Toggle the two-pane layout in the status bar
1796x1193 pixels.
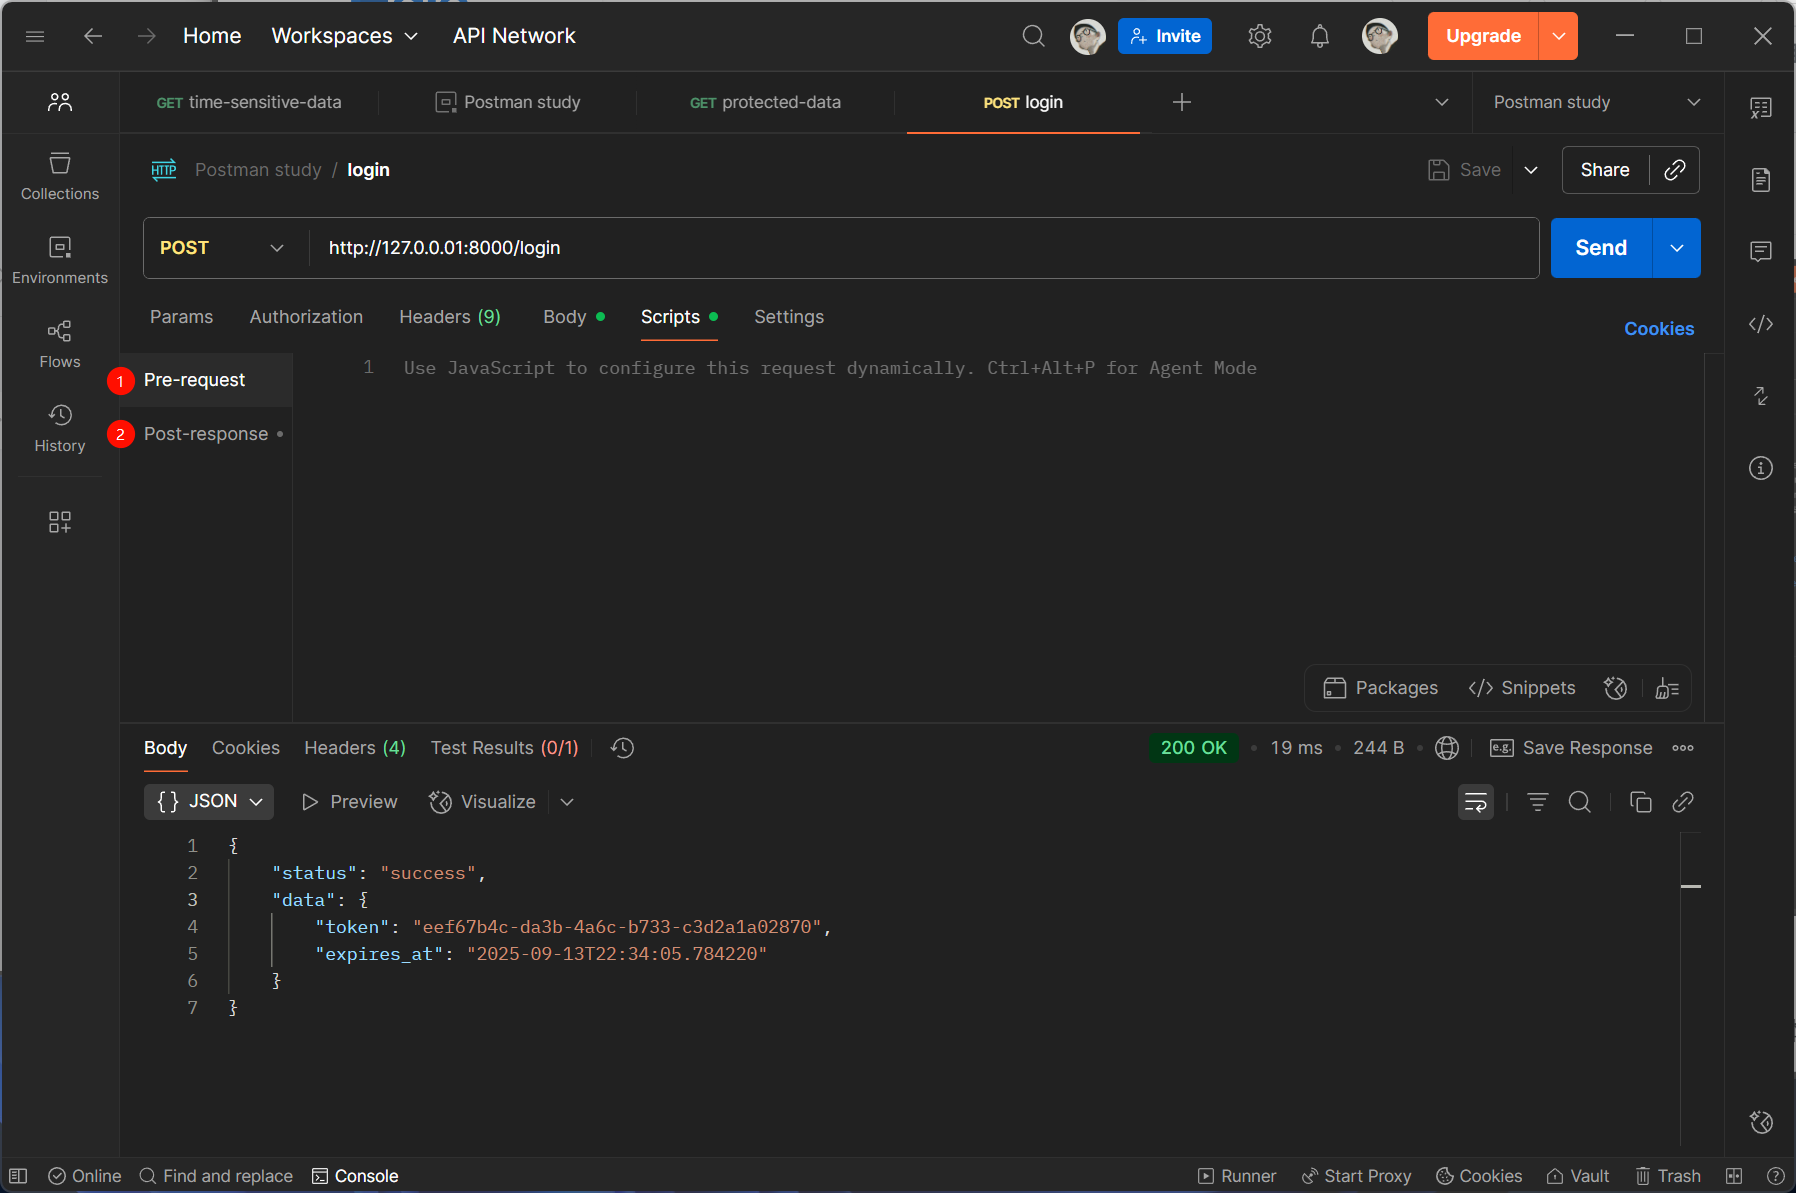pyautogui.click(x=1734, y=1176)
